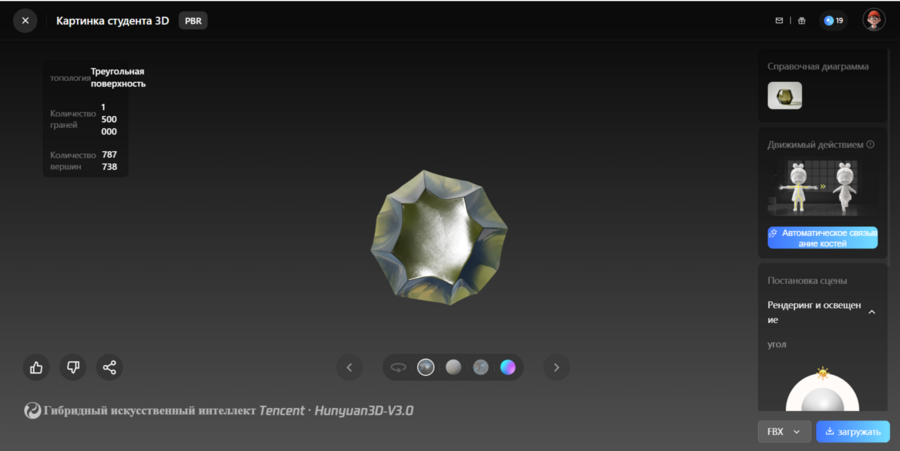Toggle model auto-rotation
900x451 pixels.
pyautogui.click(x=398, y=367)
